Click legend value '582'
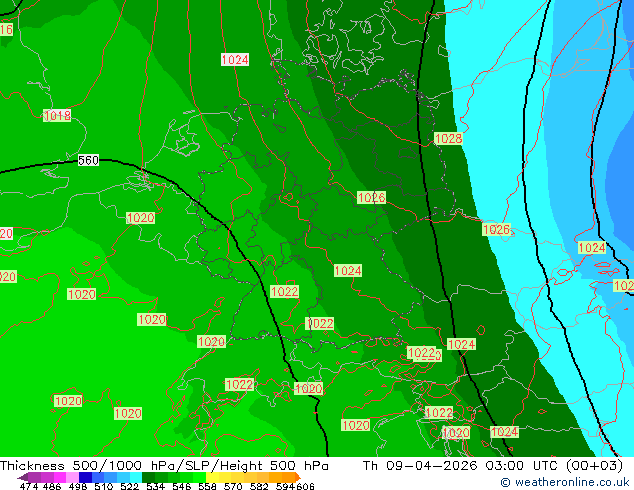This screenshot has height=490, width=634. click(x=259, y=486)
